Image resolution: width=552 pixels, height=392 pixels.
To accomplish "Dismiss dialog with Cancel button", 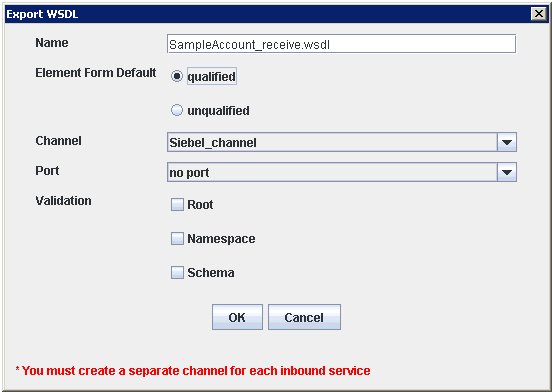I will 304,317.
